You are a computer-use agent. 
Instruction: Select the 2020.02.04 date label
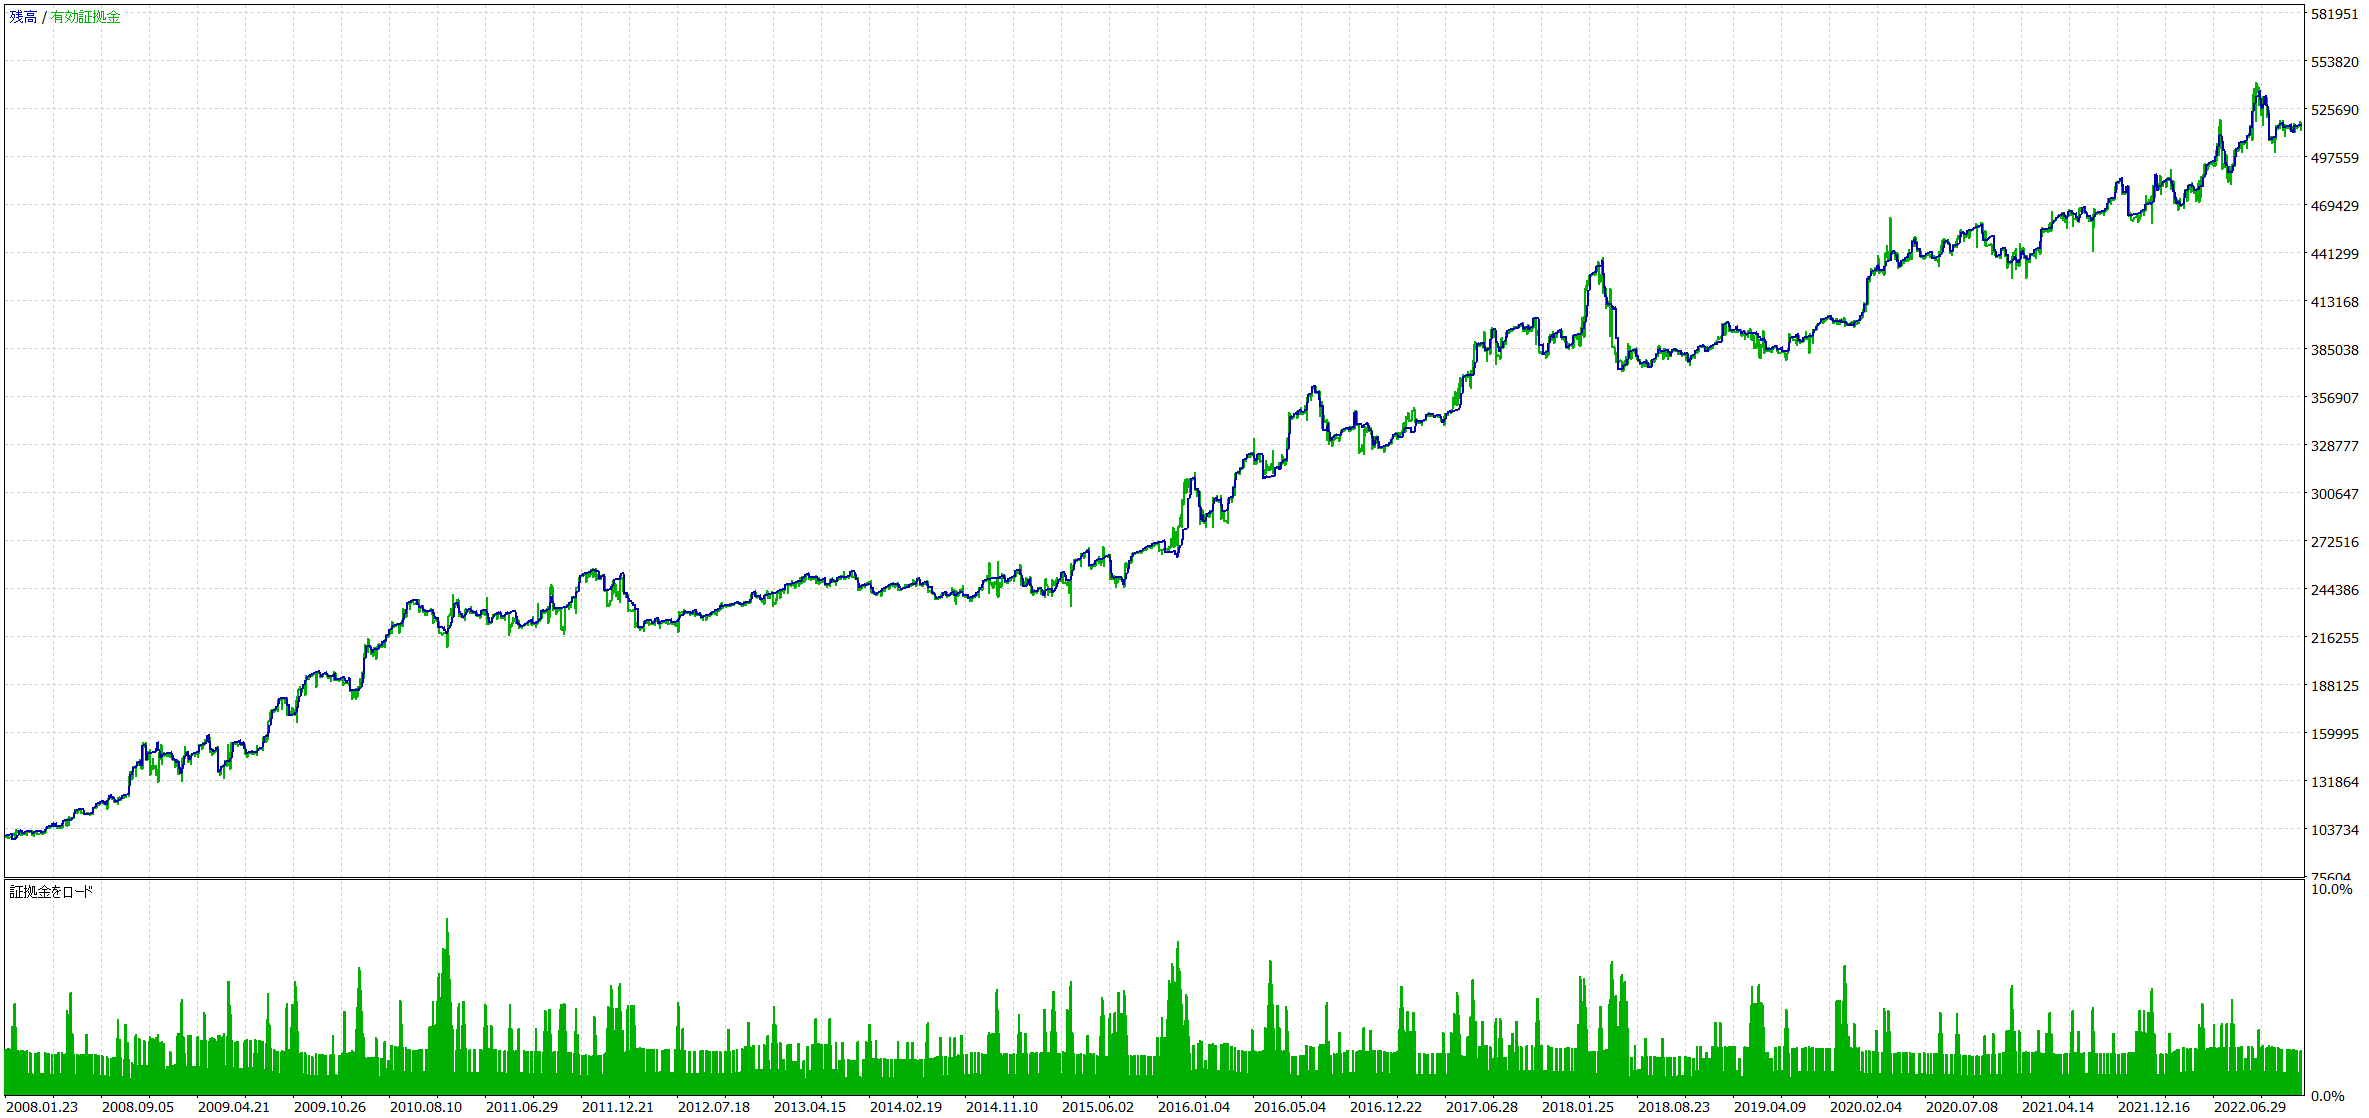(x=1866, y=1107)
